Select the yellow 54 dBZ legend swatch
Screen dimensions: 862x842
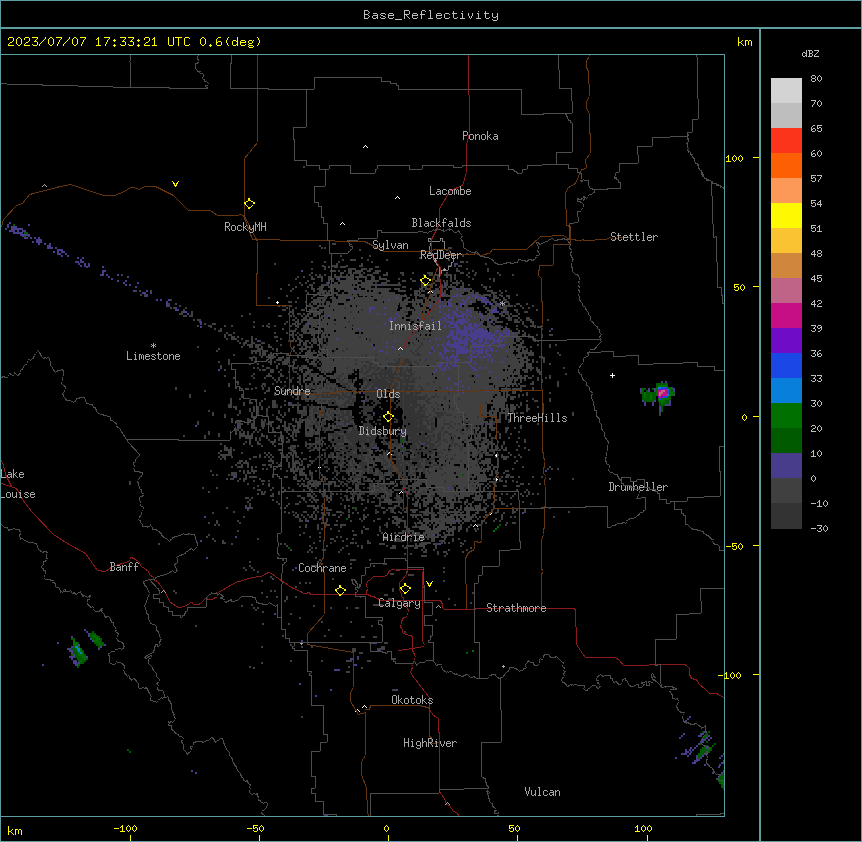point(786,215)
